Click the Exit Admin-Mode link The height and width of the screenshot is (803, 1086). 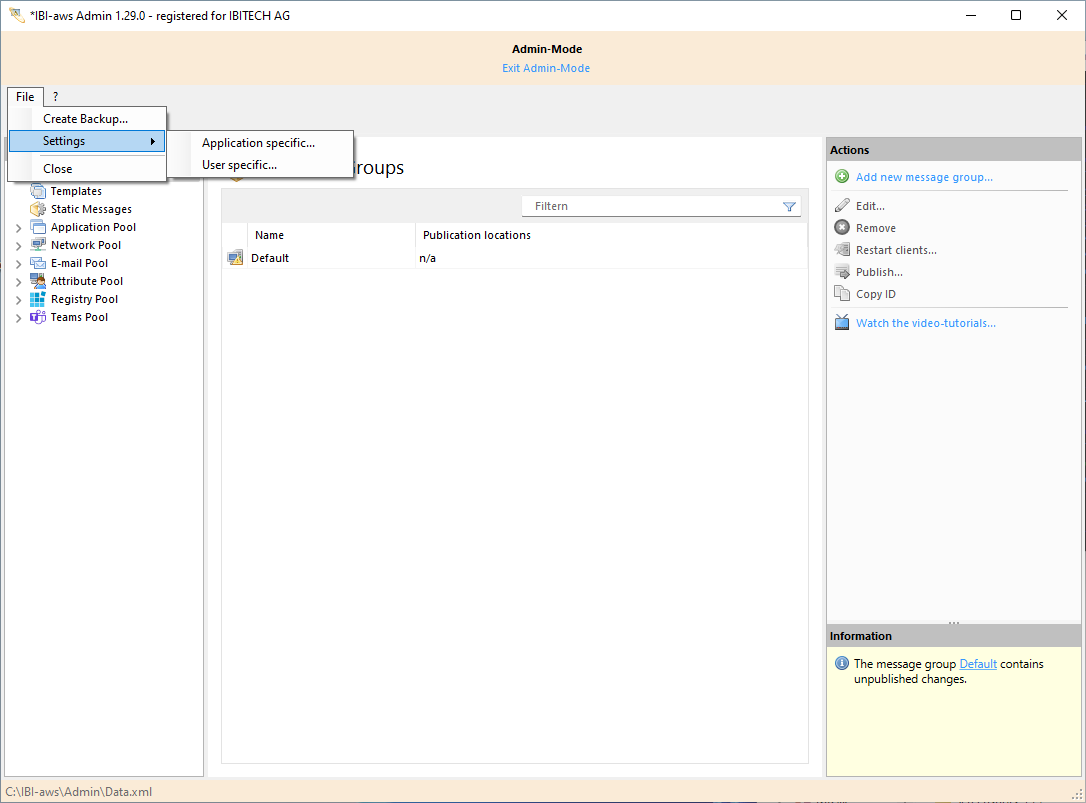click(x=546, y=68)
